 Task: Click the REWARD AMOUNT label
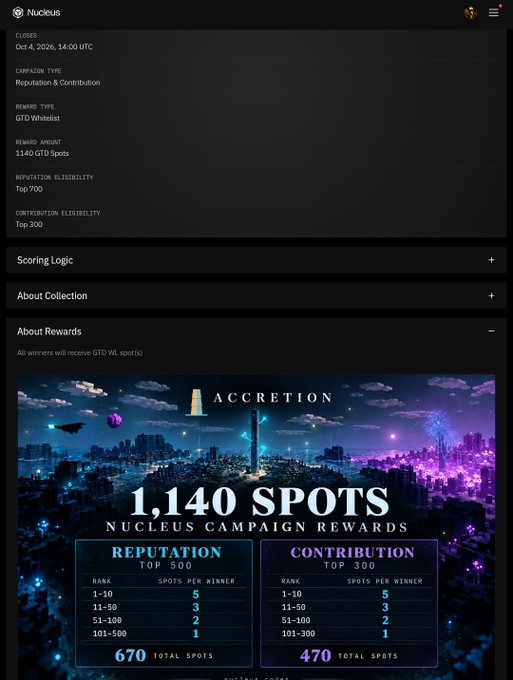pos(39,142)
